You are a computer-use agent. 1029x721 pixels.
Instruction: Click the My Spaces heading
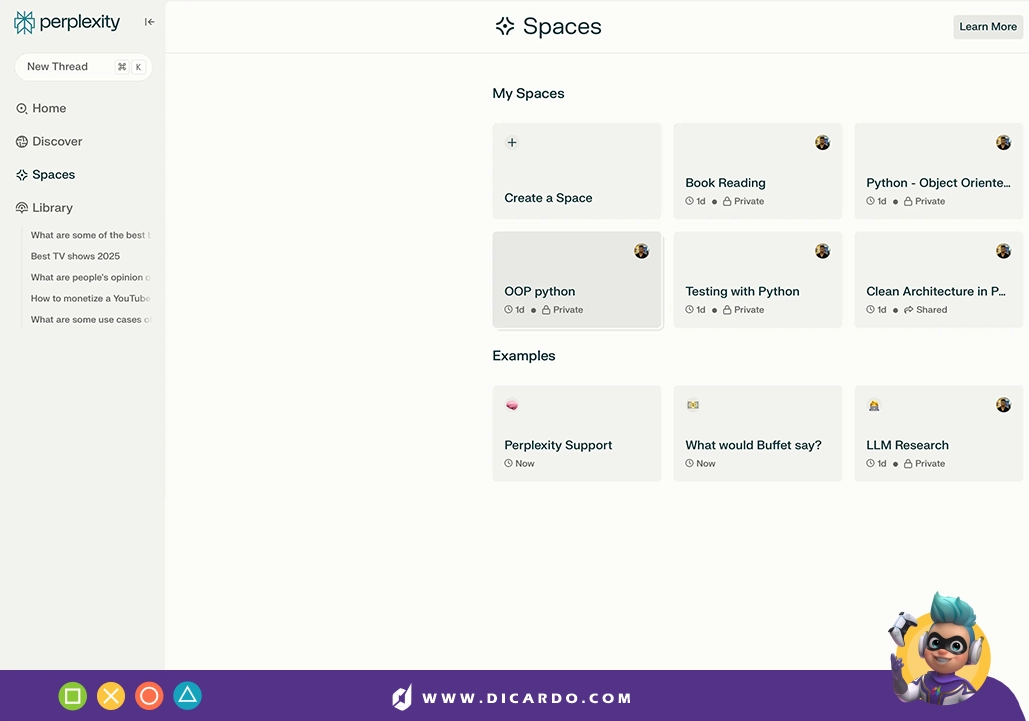[x=528, y=93]
